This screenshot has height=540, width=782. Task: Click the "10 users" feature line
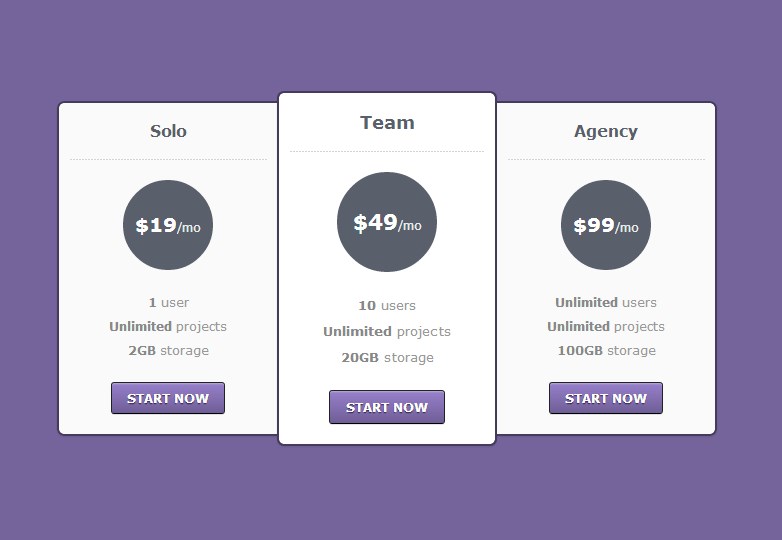[x=387, y=305]
